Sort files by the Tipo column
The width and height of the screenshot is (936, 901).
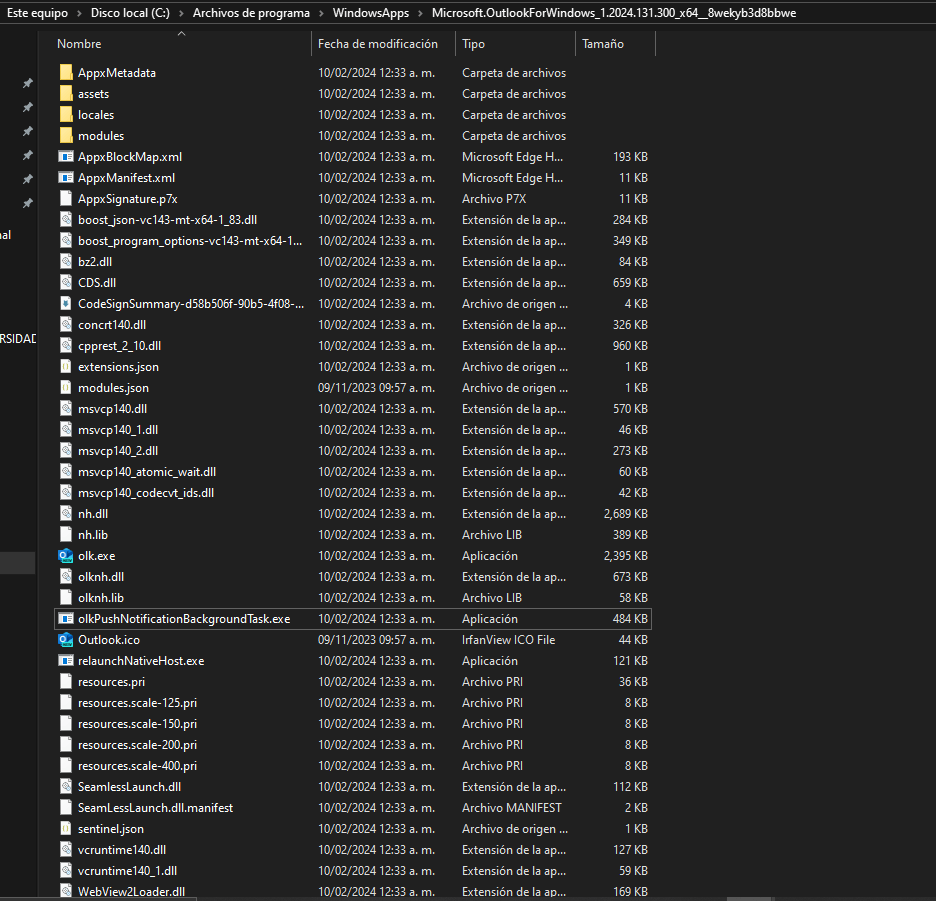(x=473, y=44)
